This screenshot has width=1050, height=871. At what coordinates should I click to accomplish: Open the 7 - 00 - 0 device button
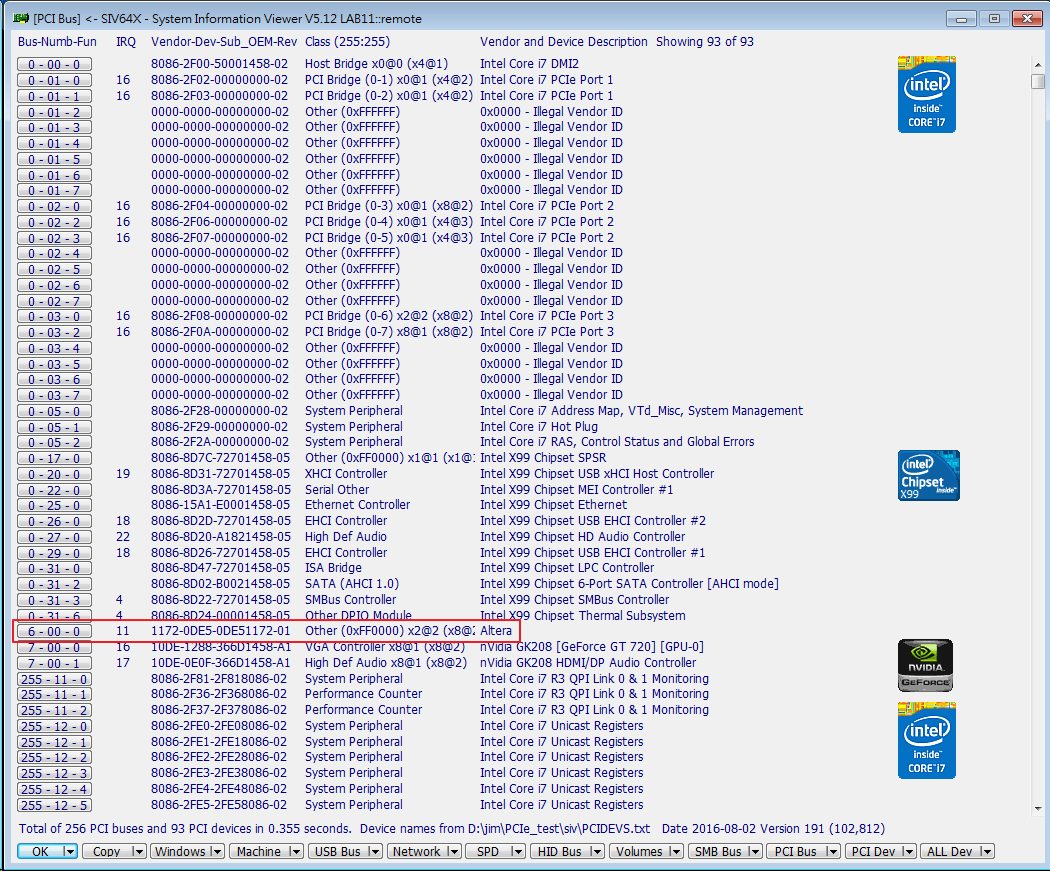click(54, 647)
